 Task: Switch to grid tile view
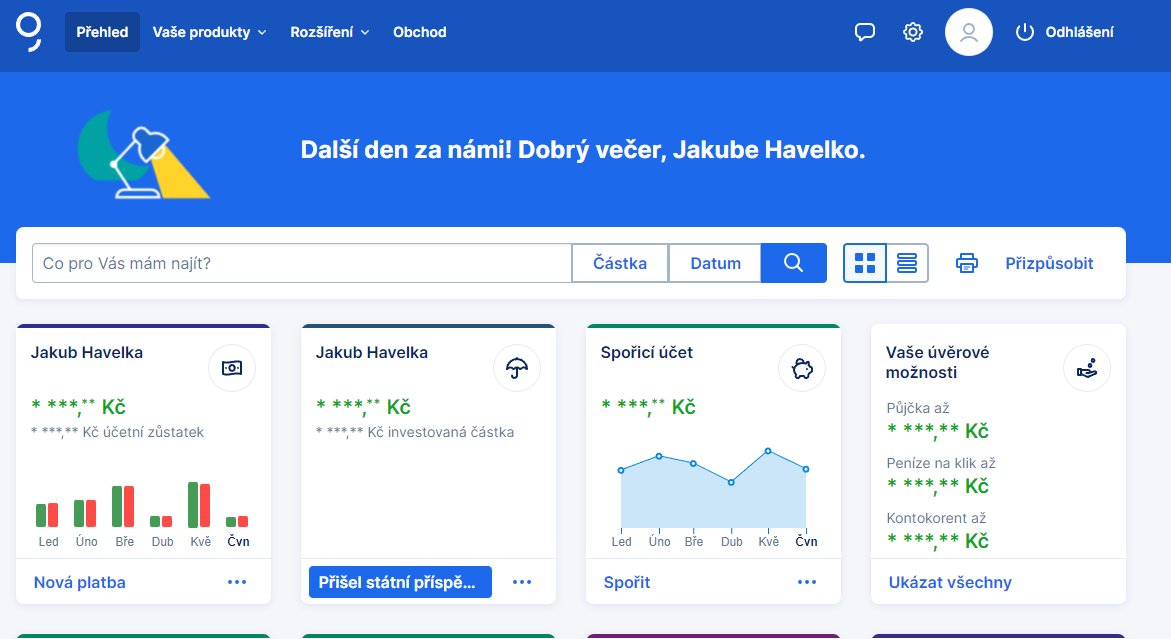point(865,263)
